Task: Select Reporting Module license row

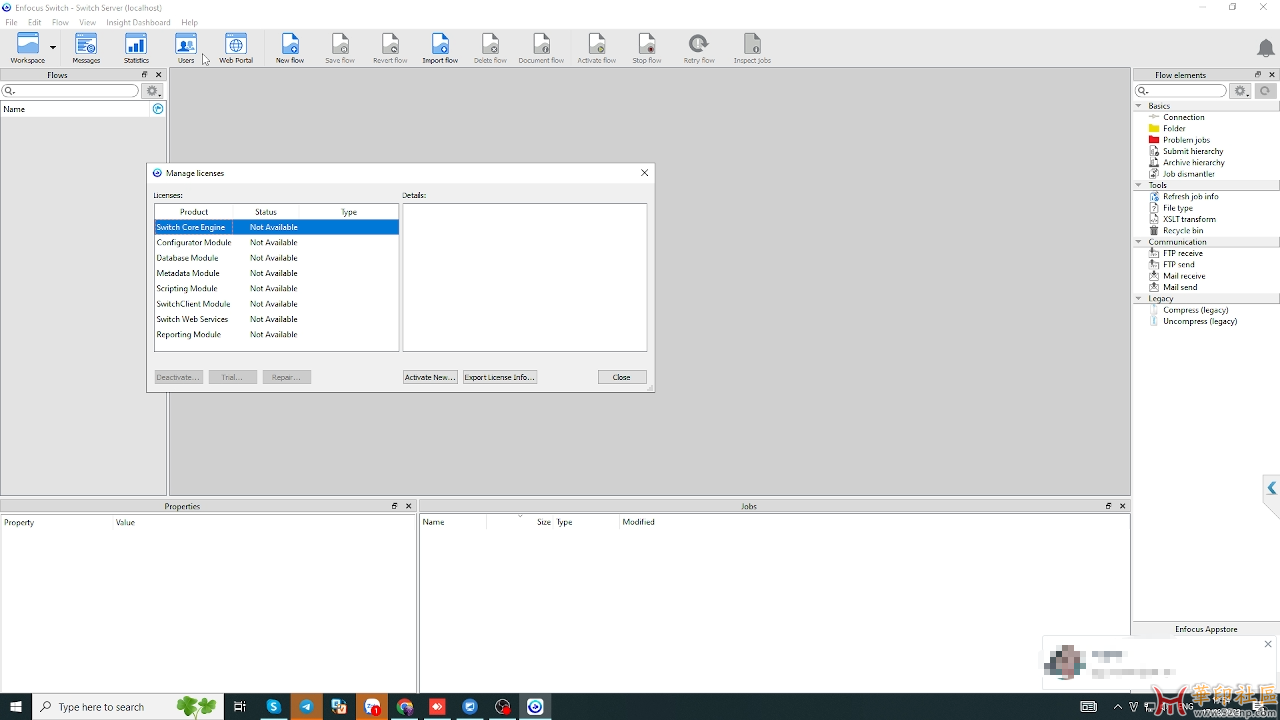Action: [x=276, y=334]
